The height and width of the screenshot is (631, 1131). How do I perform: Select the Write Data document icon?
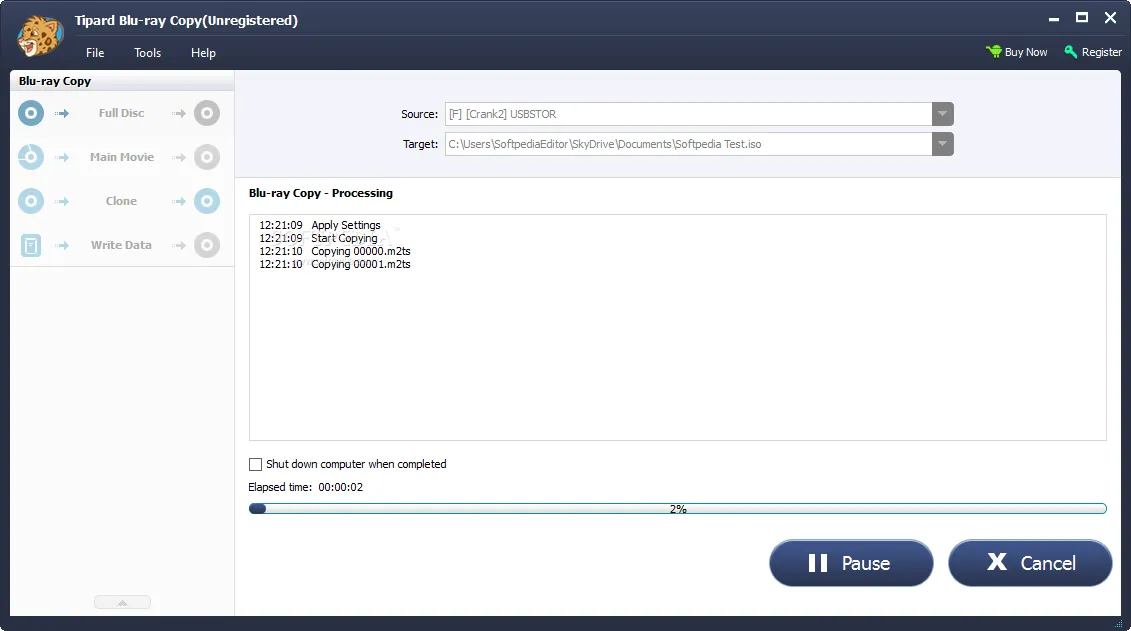[31, 245]
